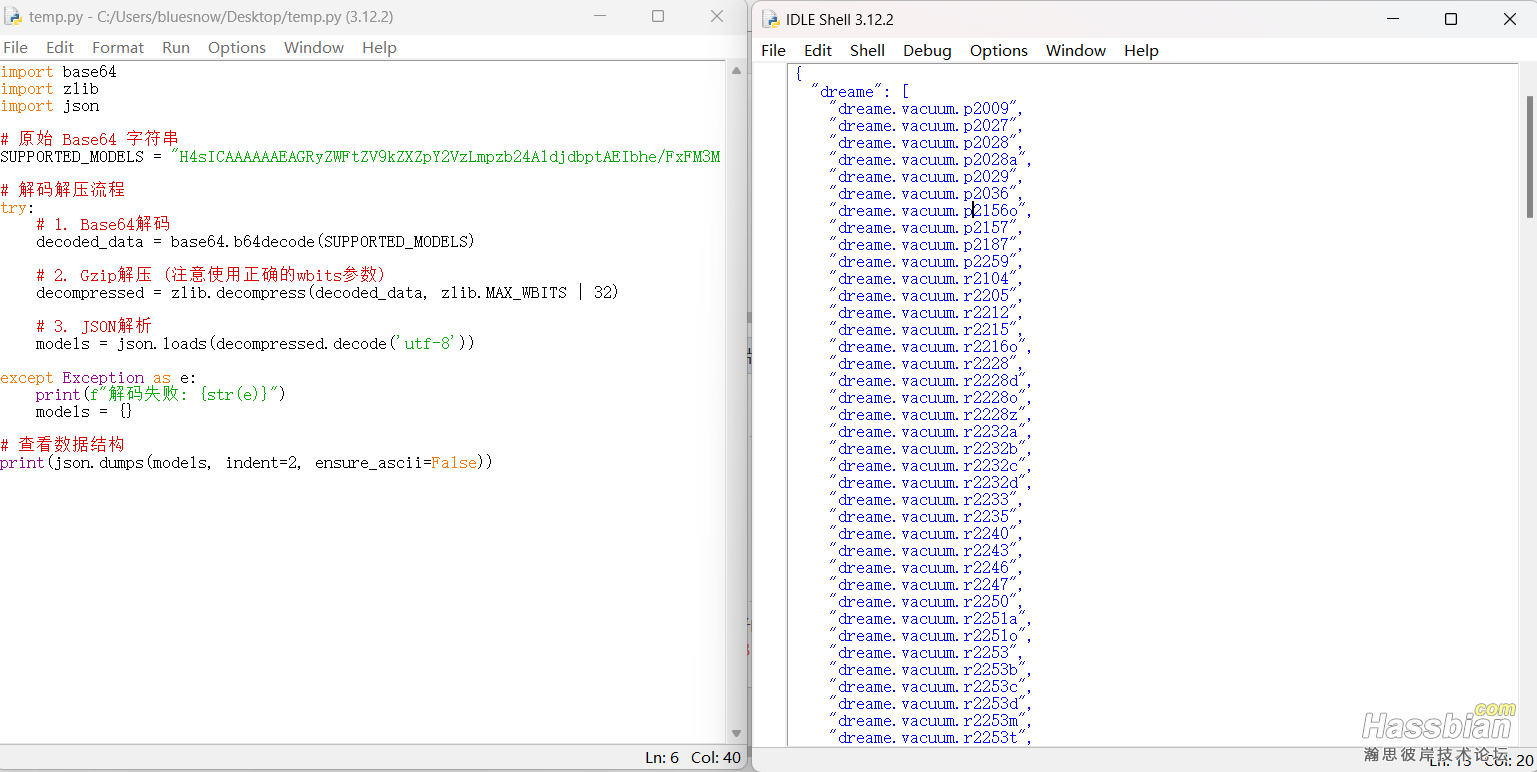
Task: Open the Options menu in temp.py editor
Action: [x=237, y=48]
